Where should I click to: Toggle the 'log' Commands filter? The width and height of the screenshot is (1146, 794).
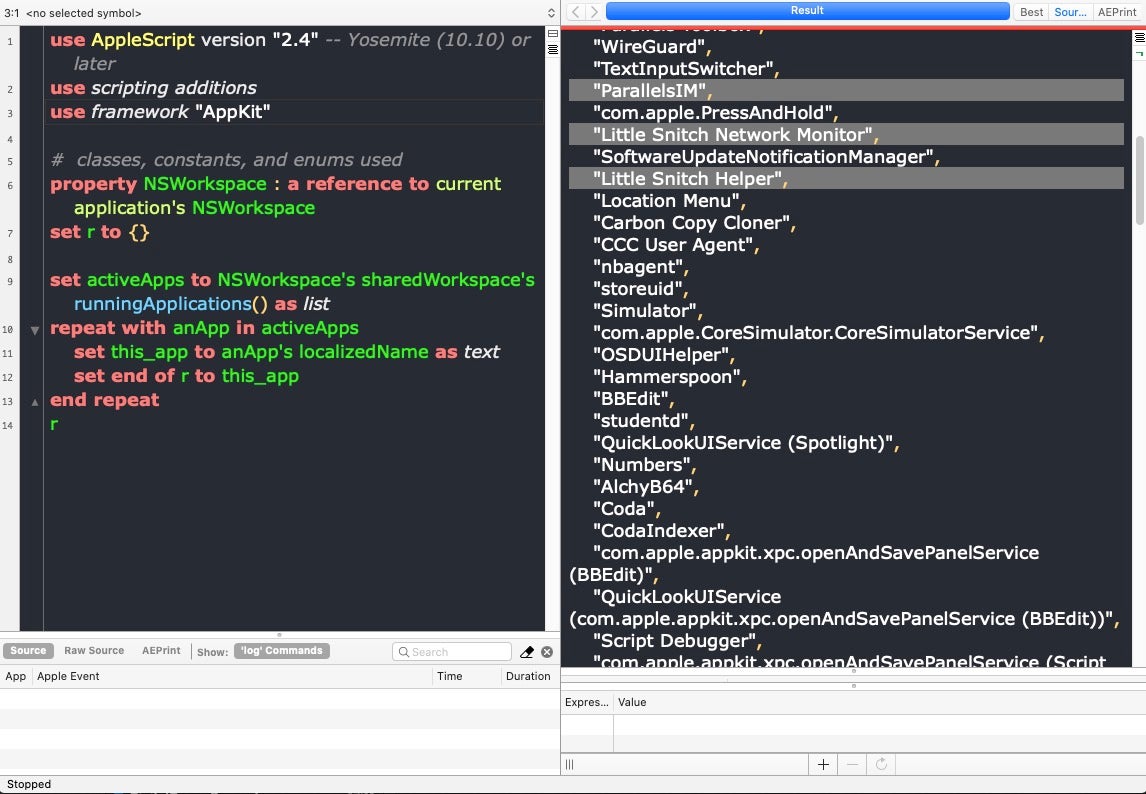281,651
